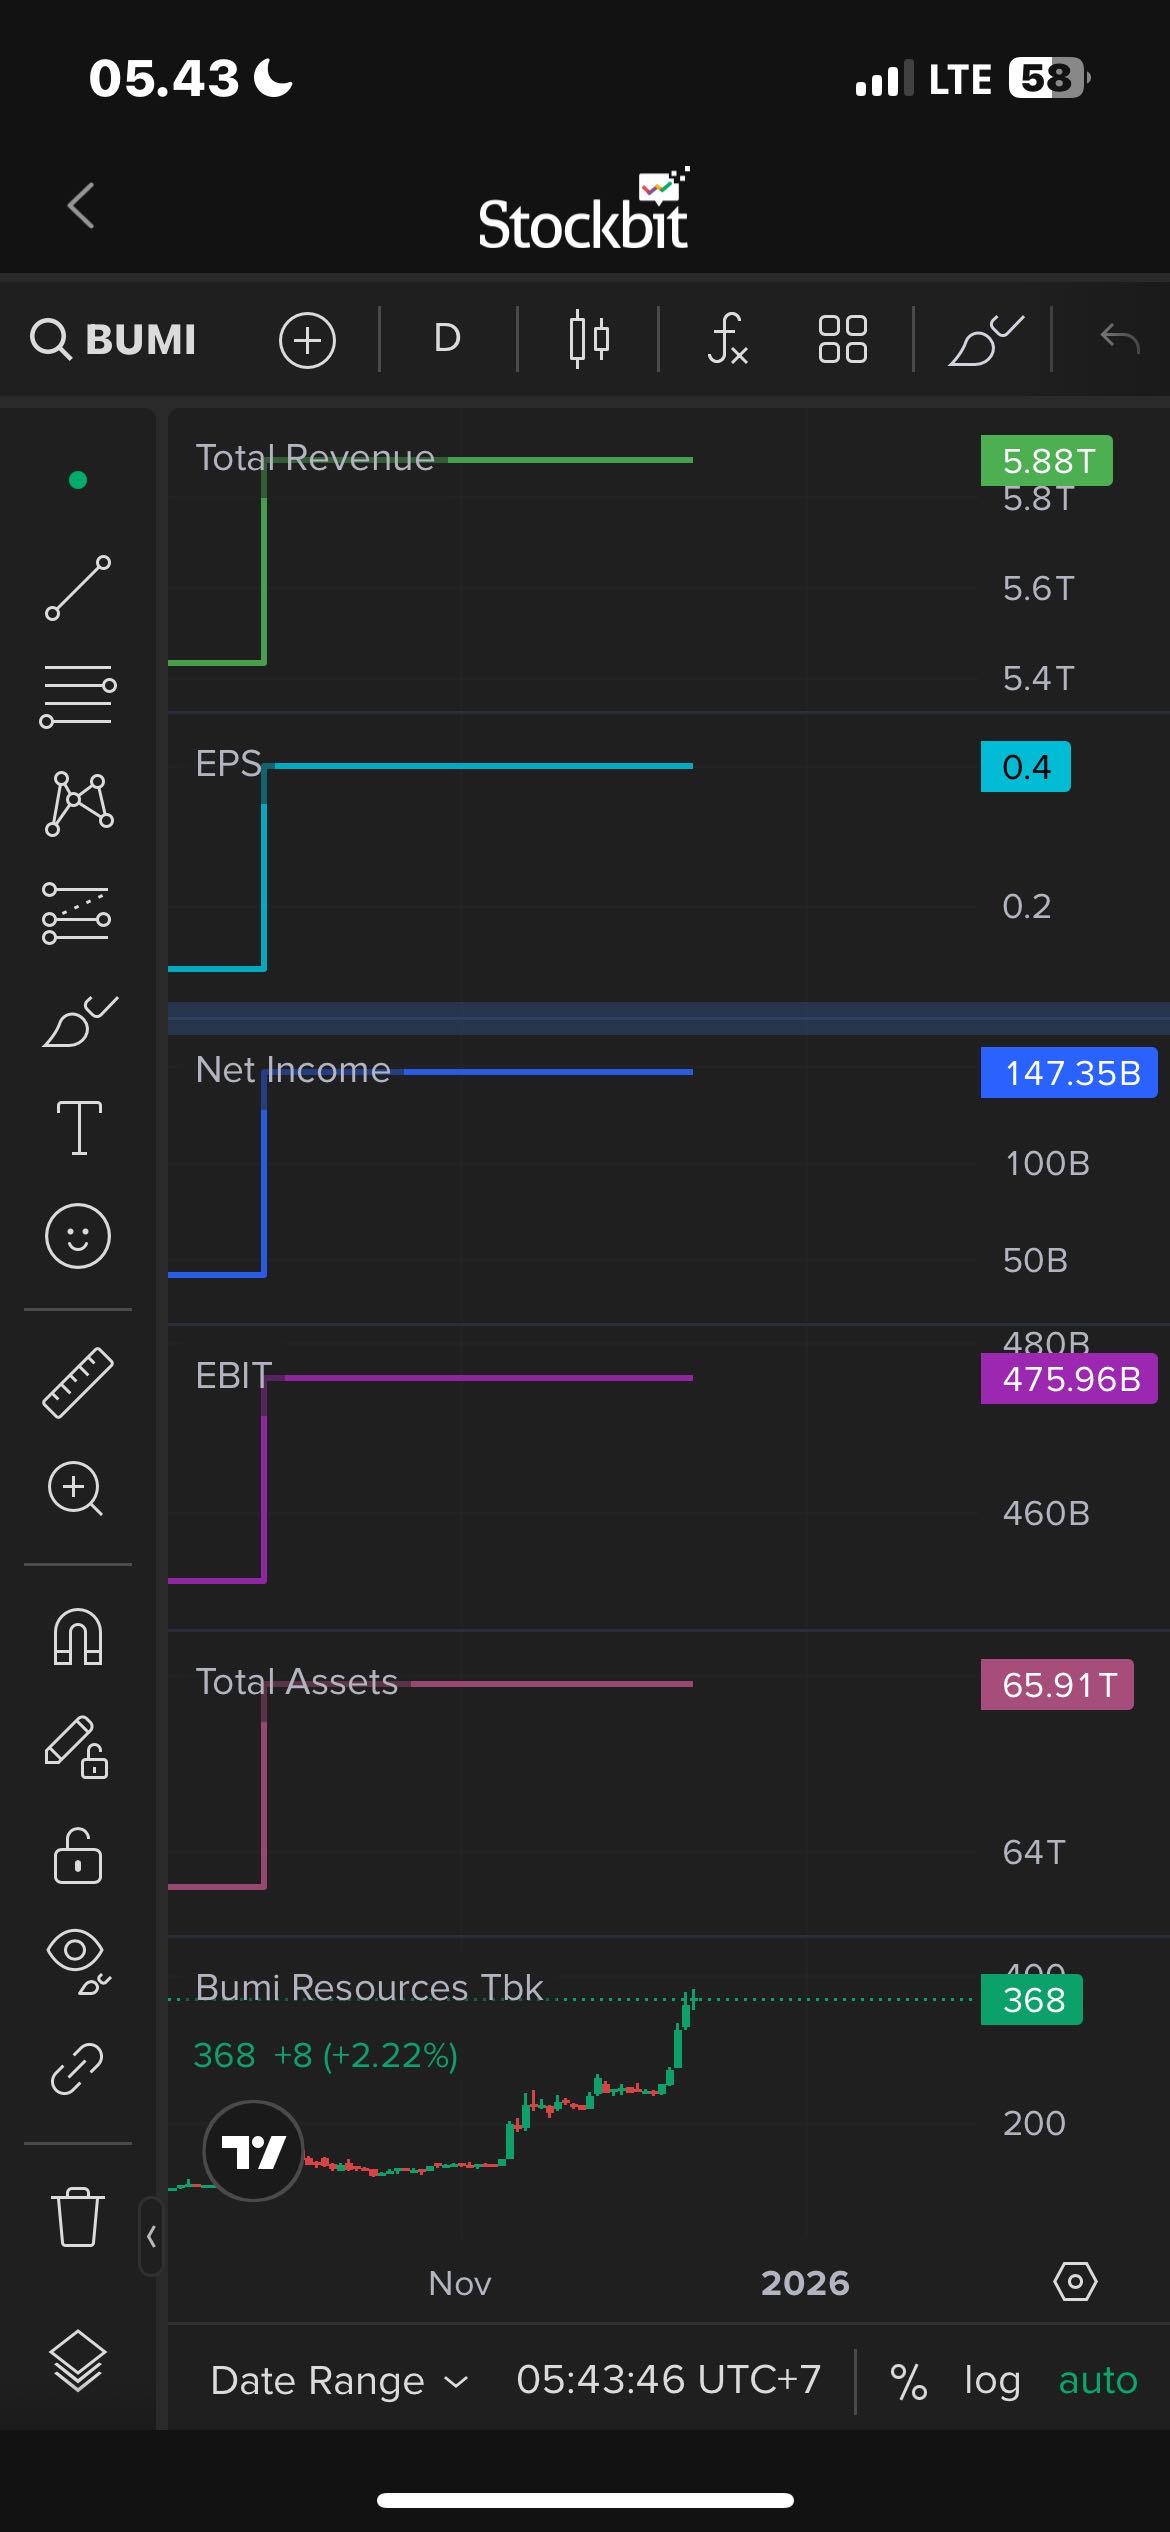Select the ruler measure tool
1170x2532 pixels.
tap(78, 1382)
